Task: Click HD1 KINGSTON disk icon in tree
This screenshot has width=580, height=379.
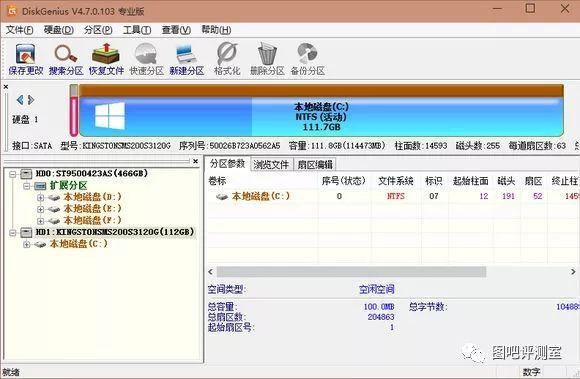Action: pyautogui.click(x=26, y=232)
